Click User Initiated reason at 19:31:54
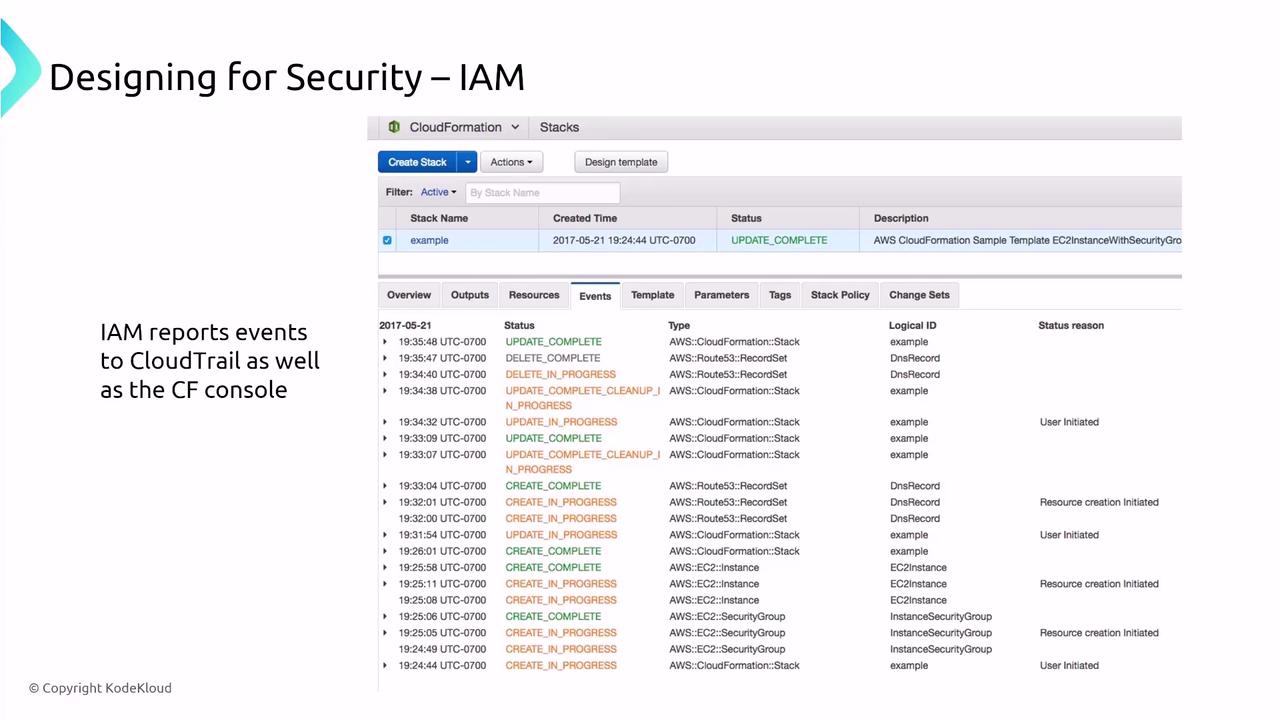This screenshot has height=720, width=1280. tap(1069, 535)
